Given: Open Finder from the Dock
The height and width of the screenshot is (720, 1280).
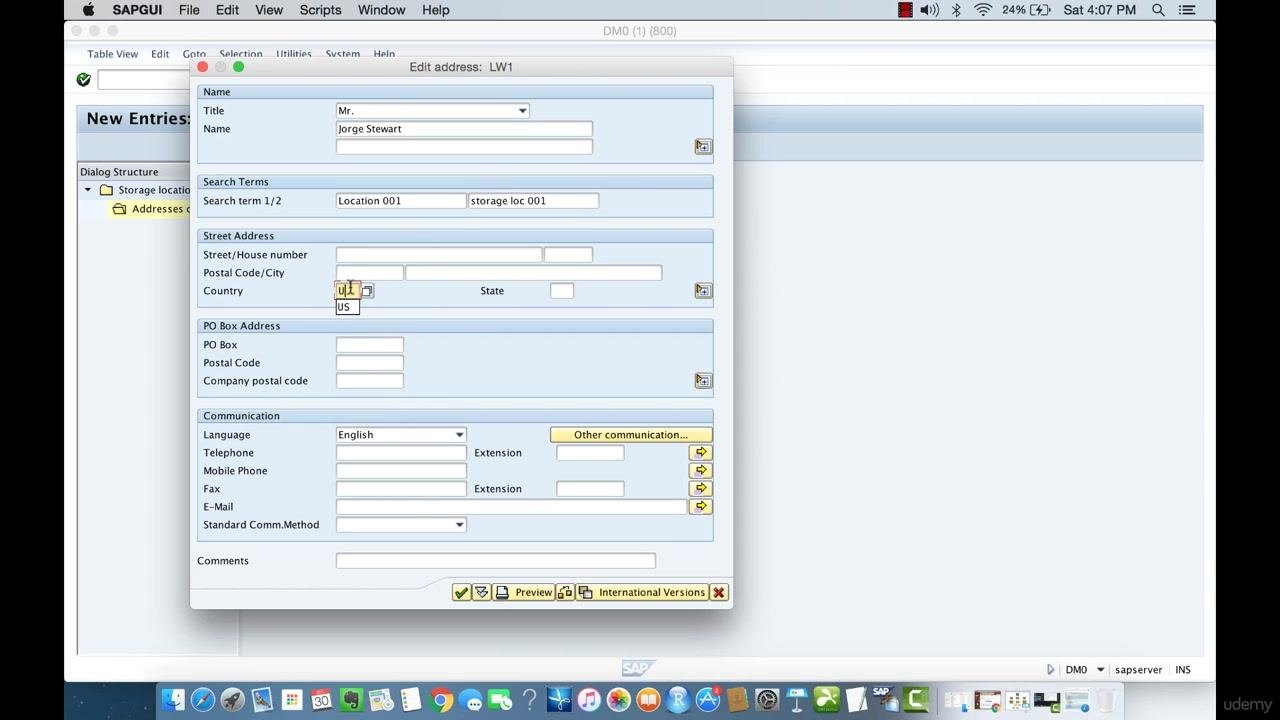Looking at the screenshot, I should (173, 700).
